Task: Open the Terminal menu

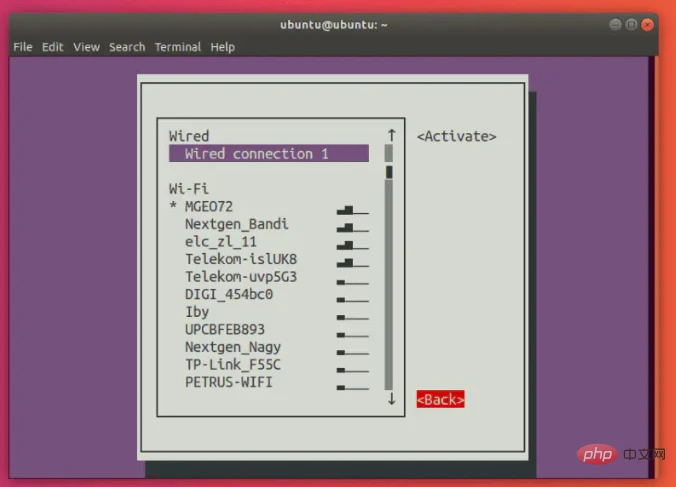Action: click(179, 47)
